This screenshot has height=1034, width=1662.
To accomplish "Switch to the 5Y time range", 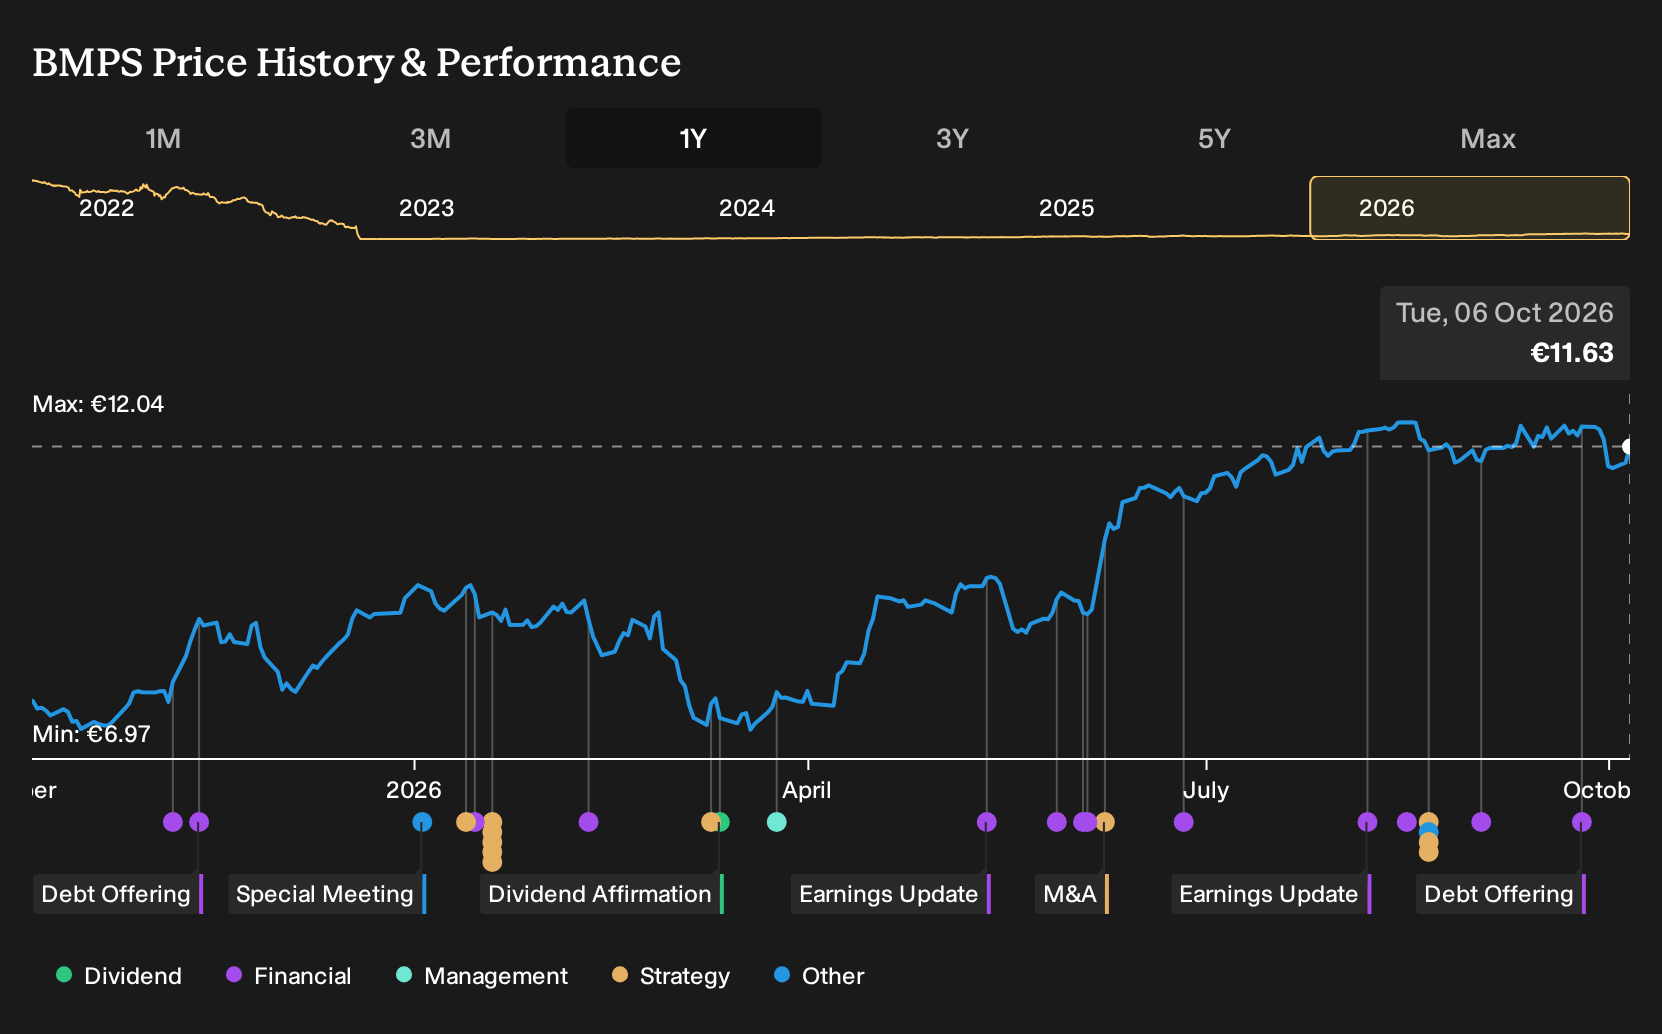I will pyautogui.click(x=1214, y=138).
